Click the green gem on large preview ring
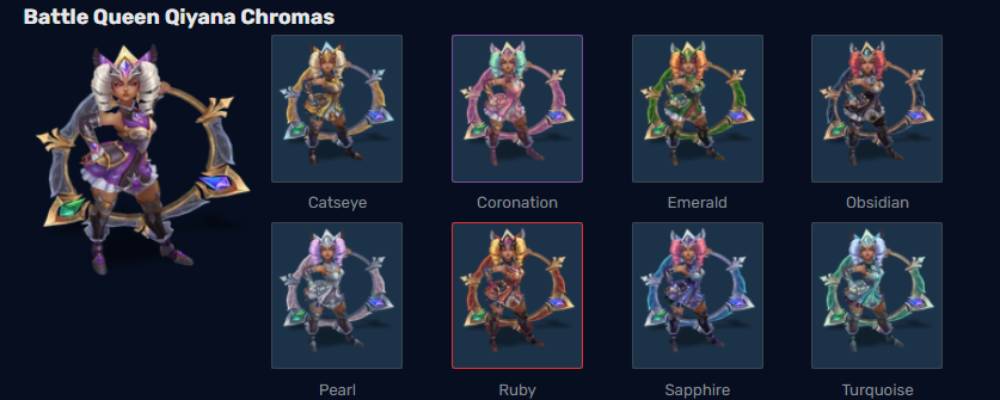This screenshot has height=400, width=1000. click(x=70, y=207)
